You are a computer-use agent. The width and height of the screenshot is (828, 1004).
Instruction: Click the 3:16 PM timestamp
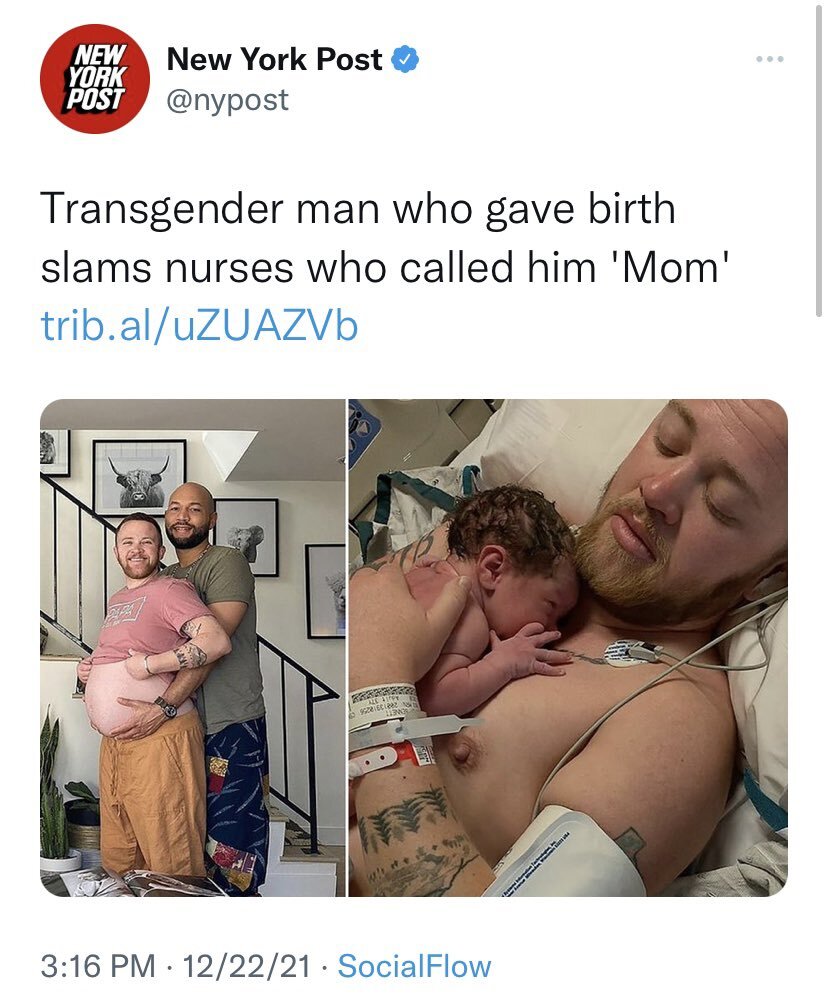pyautogui.click(x=98, y=966)
